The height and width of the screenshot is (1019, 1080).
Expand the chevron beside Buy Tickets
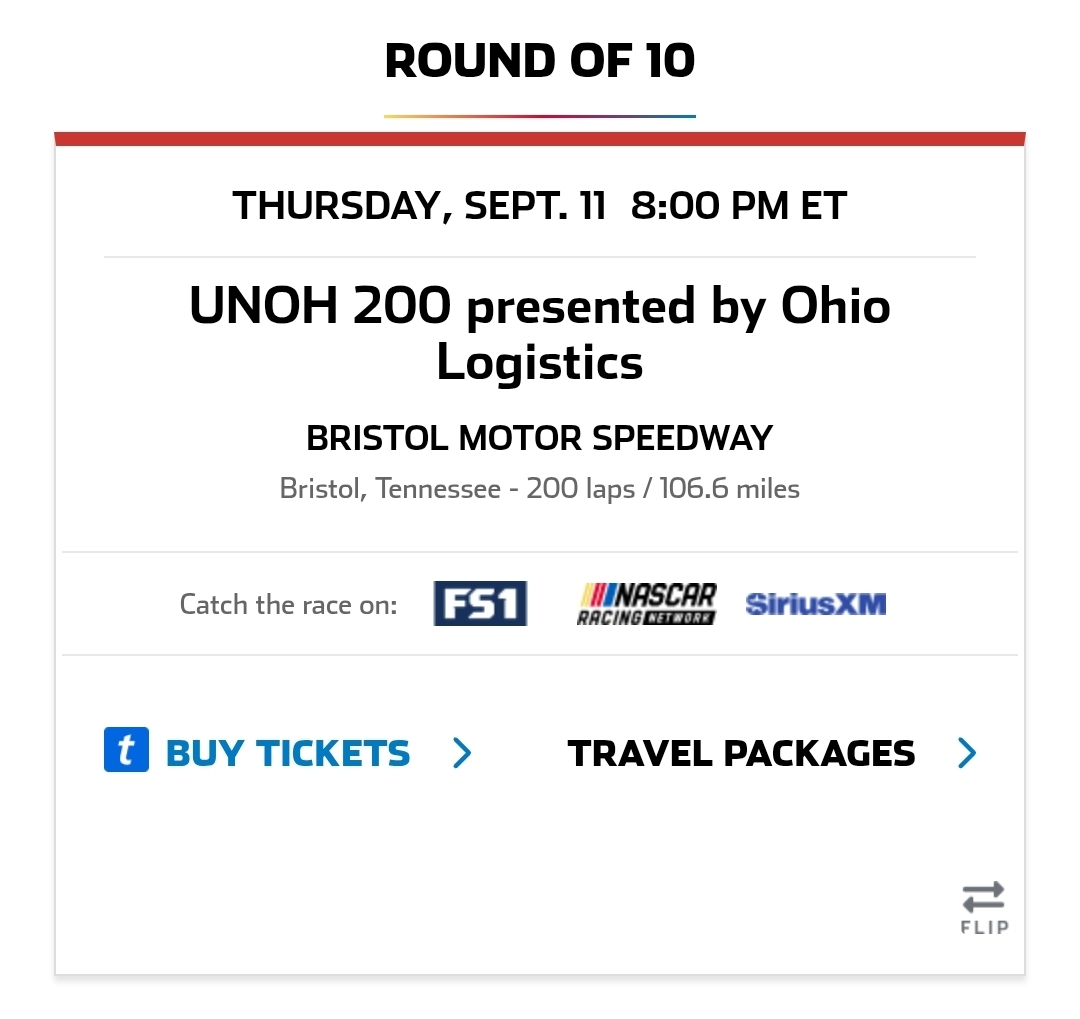tap(462, 752)
